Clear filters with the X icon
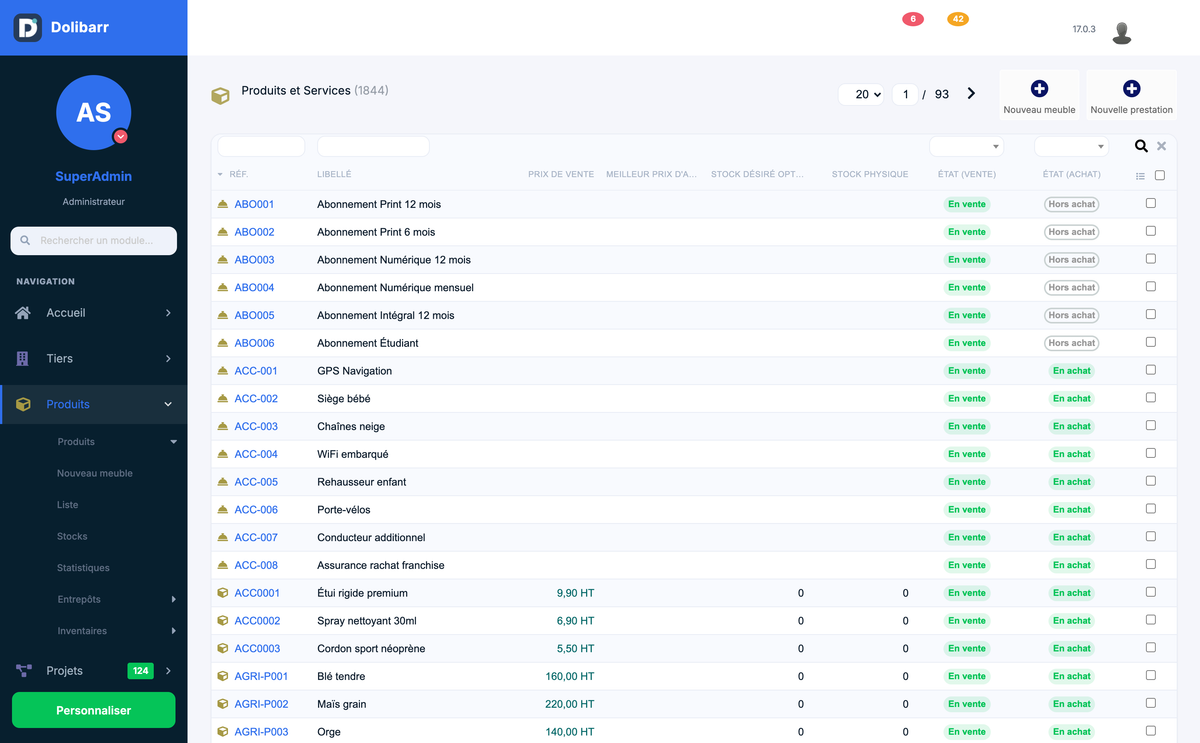The width and height of the screenshot is (1200, 743). [1161, 146]
